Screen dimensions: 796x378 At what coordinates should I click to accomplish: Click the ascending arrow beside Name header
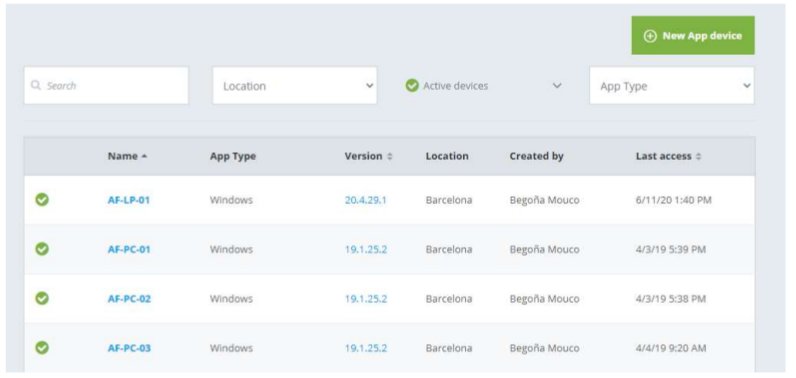pyautogui.click(x=144, y=157)
